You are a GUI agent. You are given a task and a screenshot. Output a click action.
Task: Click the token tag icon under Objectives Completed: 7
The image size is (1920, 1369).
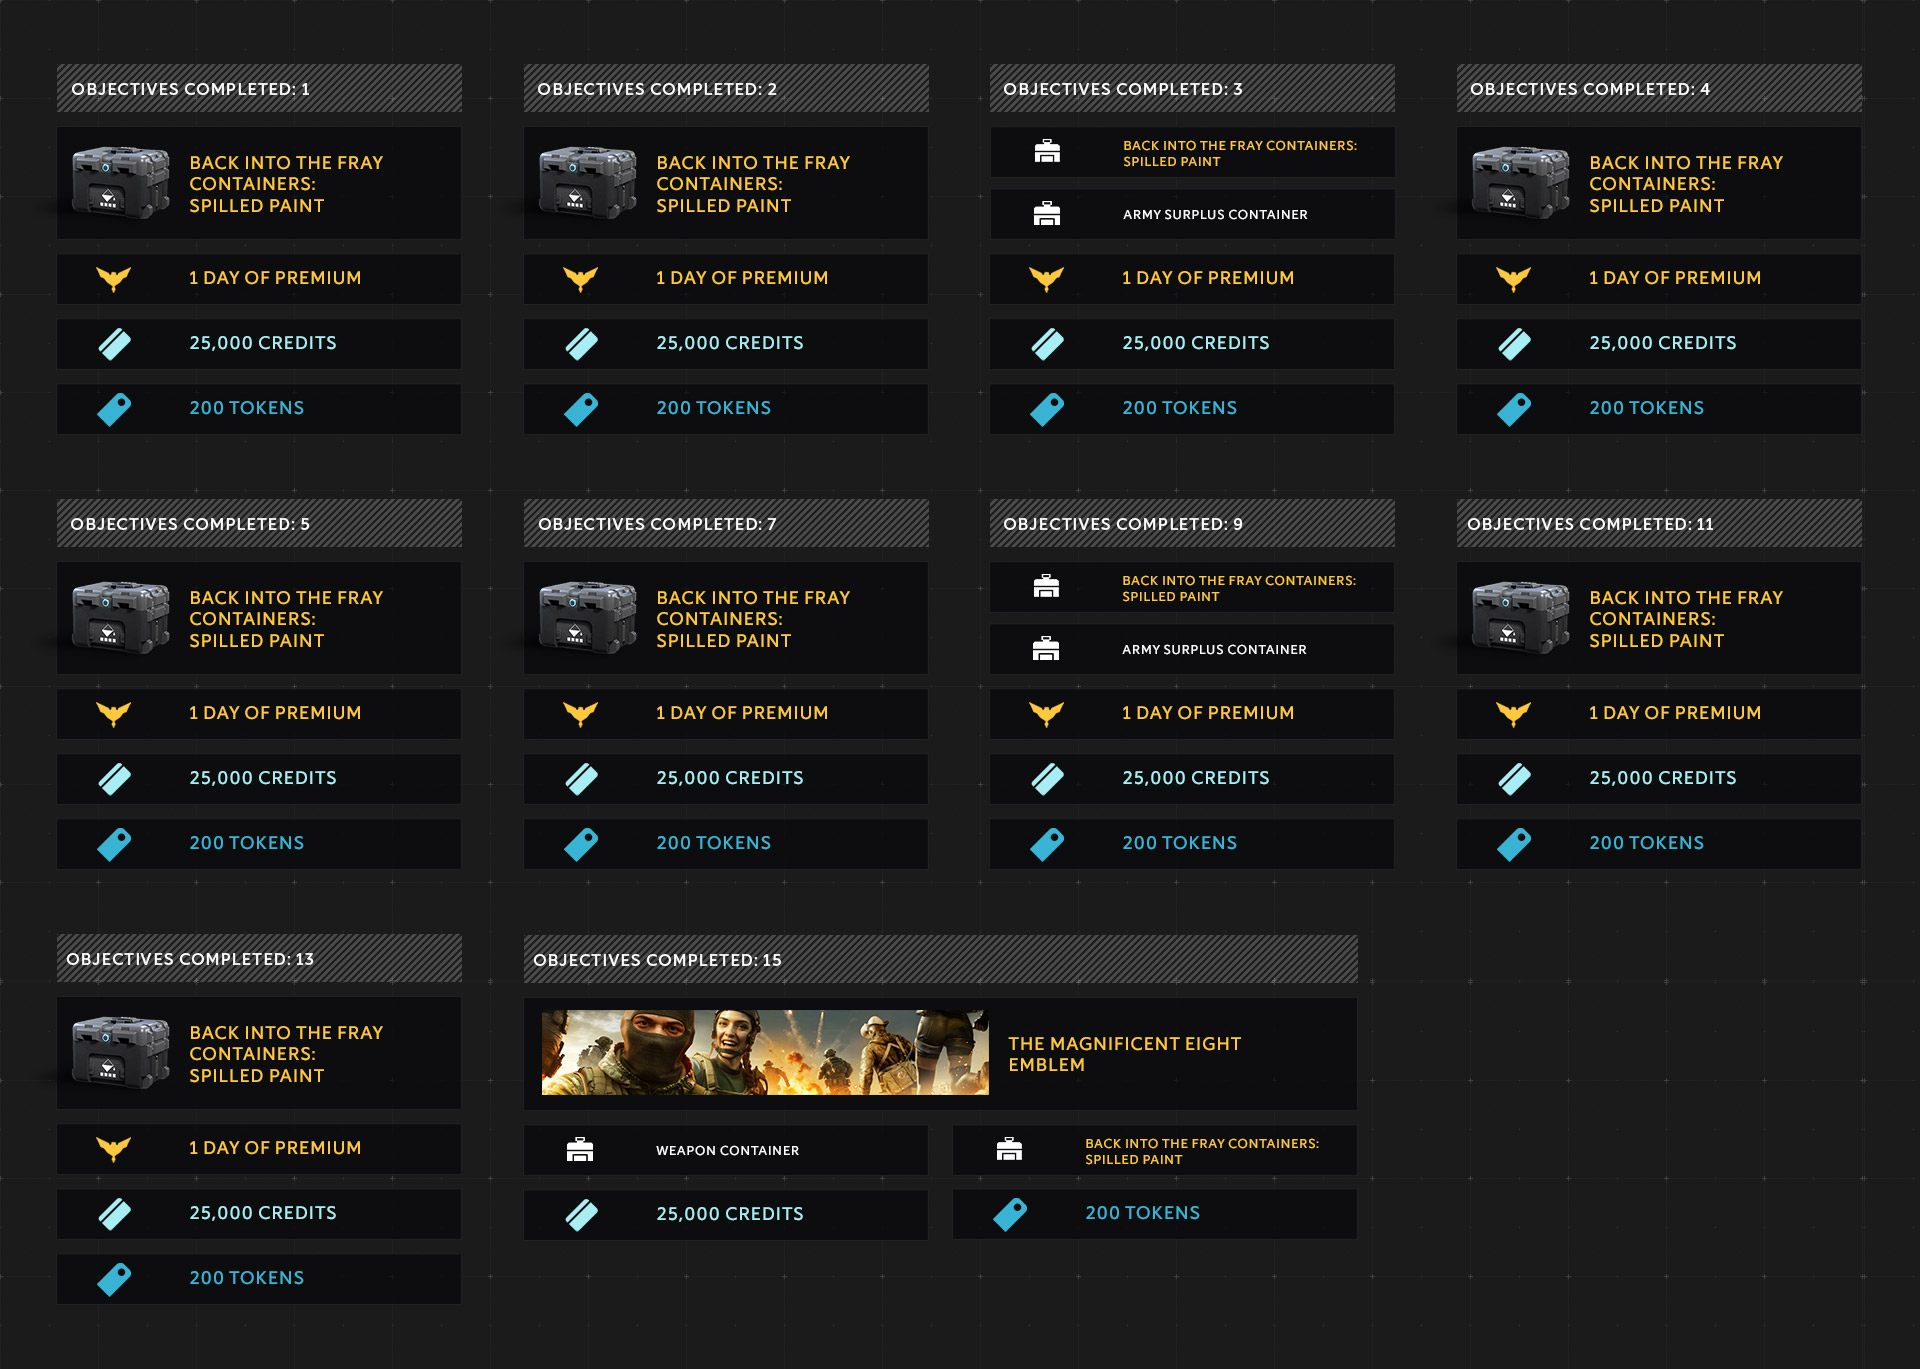point(581,844)
